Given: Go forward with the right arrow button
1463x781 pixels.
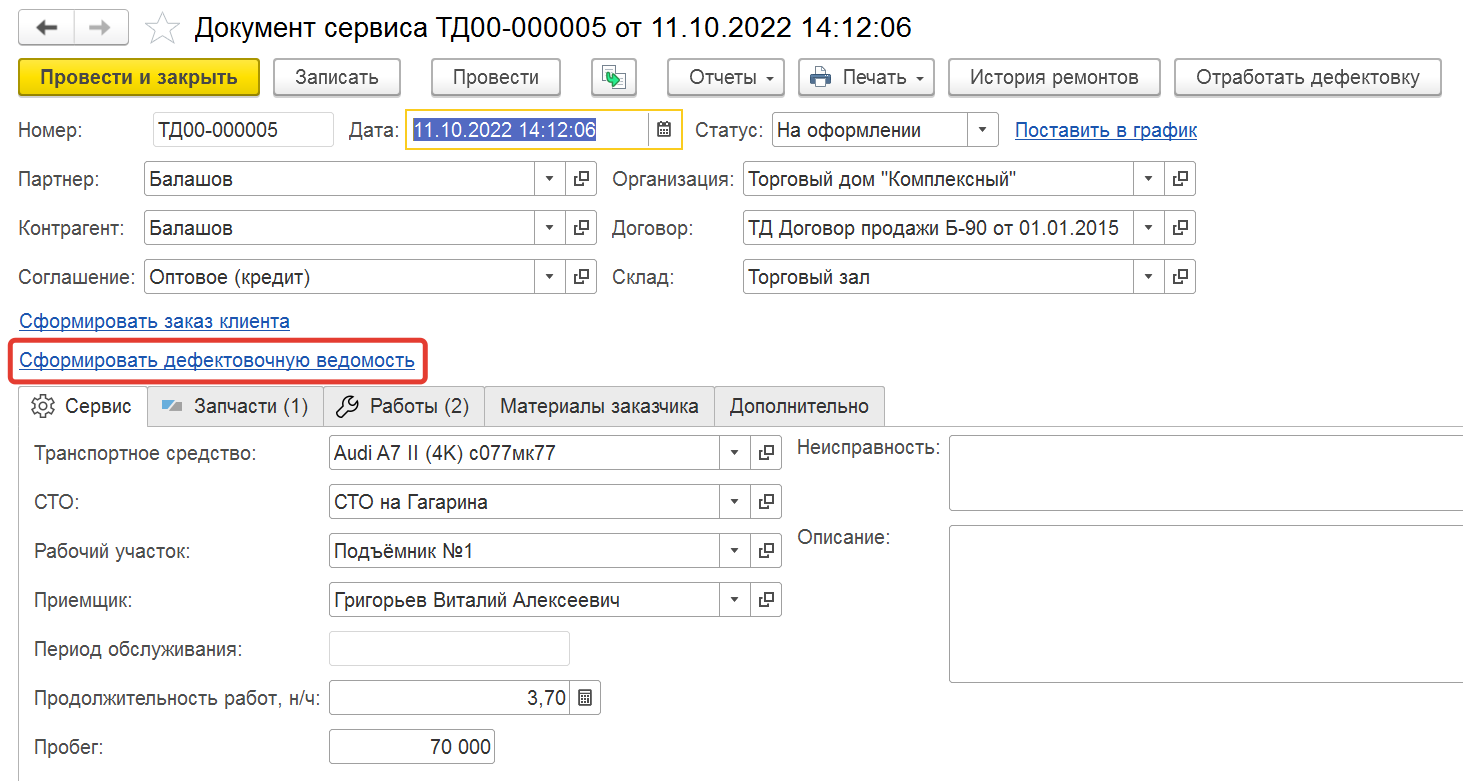Looking at the screenshot, I should click(x=101, y=27).
